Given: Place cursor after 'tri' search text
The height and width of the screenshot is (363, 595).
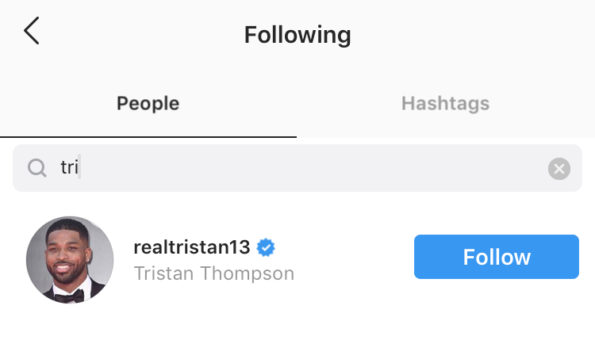Looking at the screenshot, I should (x=80, y=167).
